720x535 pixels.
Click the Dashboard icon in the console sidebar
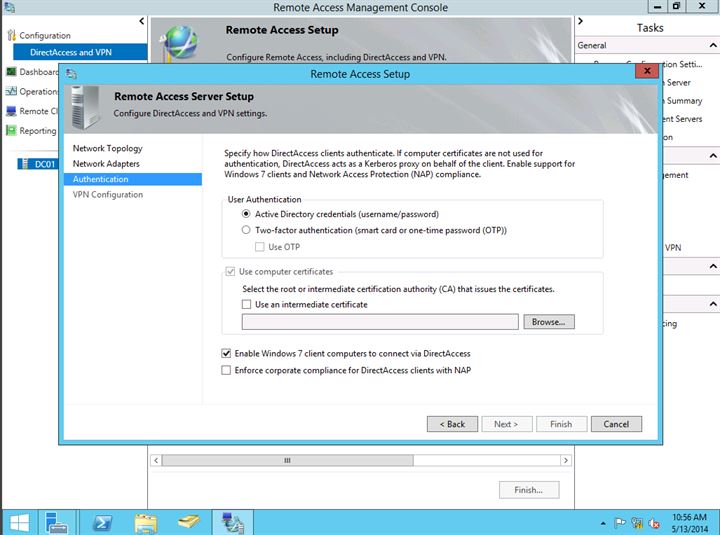tap(11, 72)
